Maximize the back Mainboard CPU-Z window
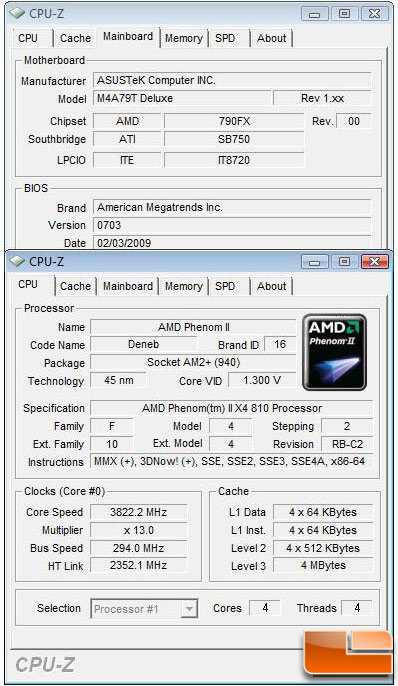The width and height of the screenshot is (398, 686). click(x=344, y=14)
